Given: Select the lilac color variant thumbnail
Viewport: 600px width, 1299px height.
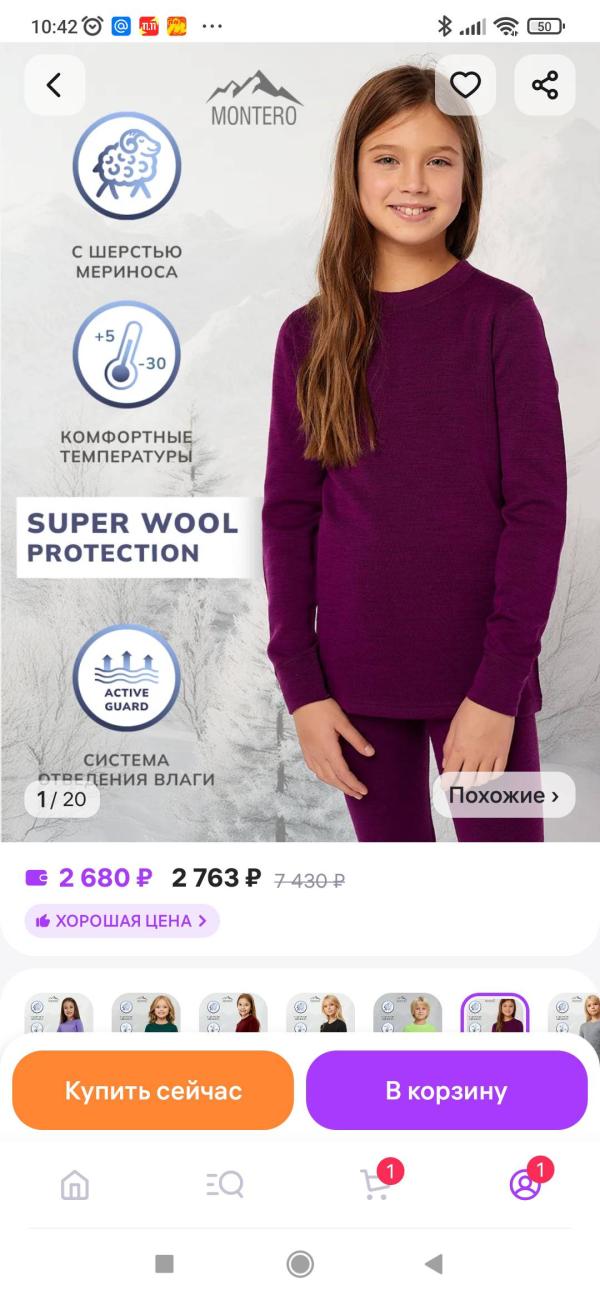Looking at the screenshot, I should coord(59,1013).
